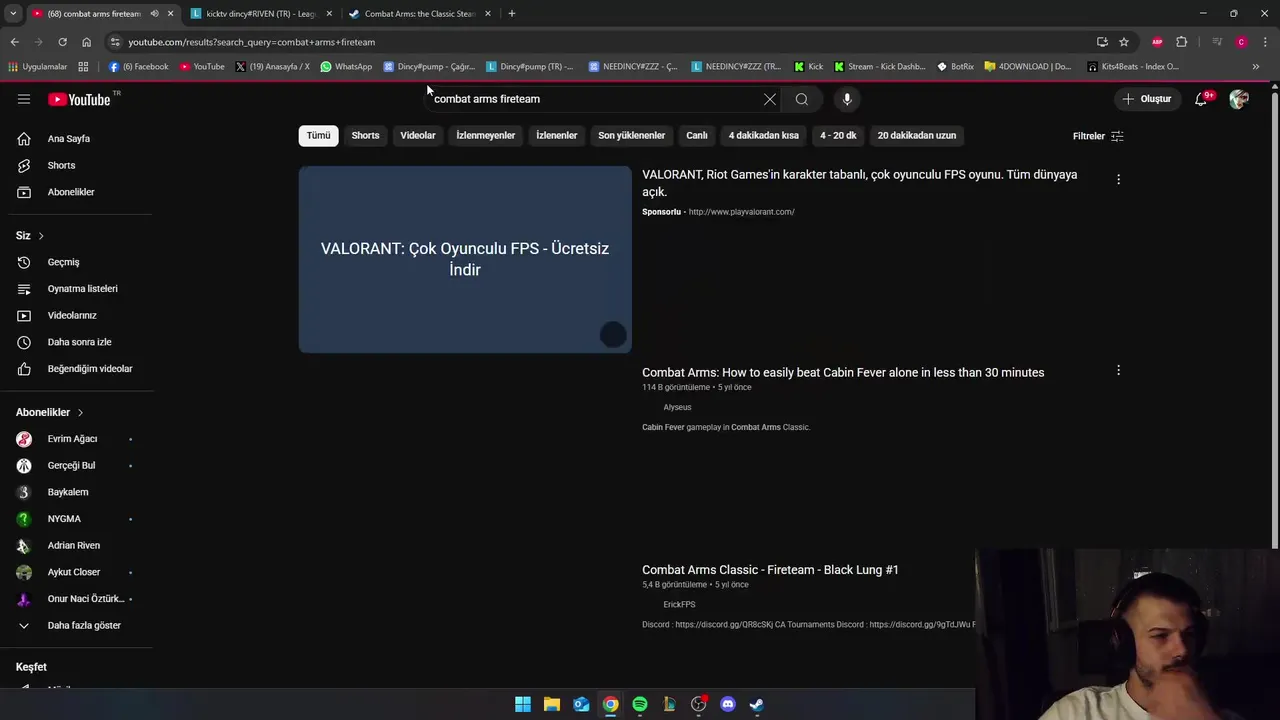Switch to the kicktv dincy#RIVEN tab
The width and height of the screenshot is (1280, 720).
click(261, 14)
